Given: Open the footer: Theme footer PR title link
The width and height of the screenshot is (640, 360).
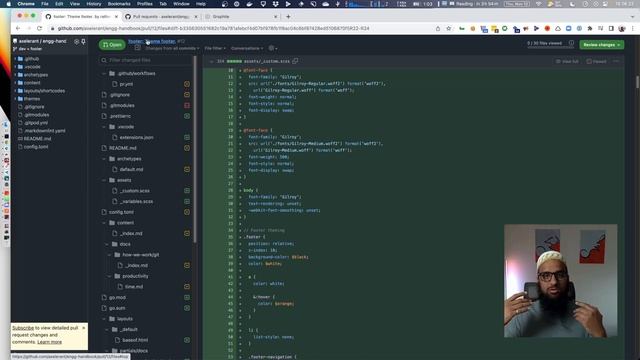Looking at the screenshot, I should [151, 41].
